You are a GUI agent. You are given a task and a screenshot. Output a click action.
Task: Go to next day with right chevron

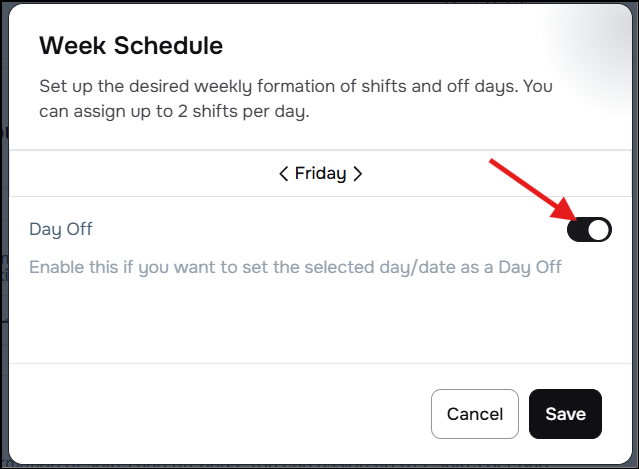(x=357, y=174)
